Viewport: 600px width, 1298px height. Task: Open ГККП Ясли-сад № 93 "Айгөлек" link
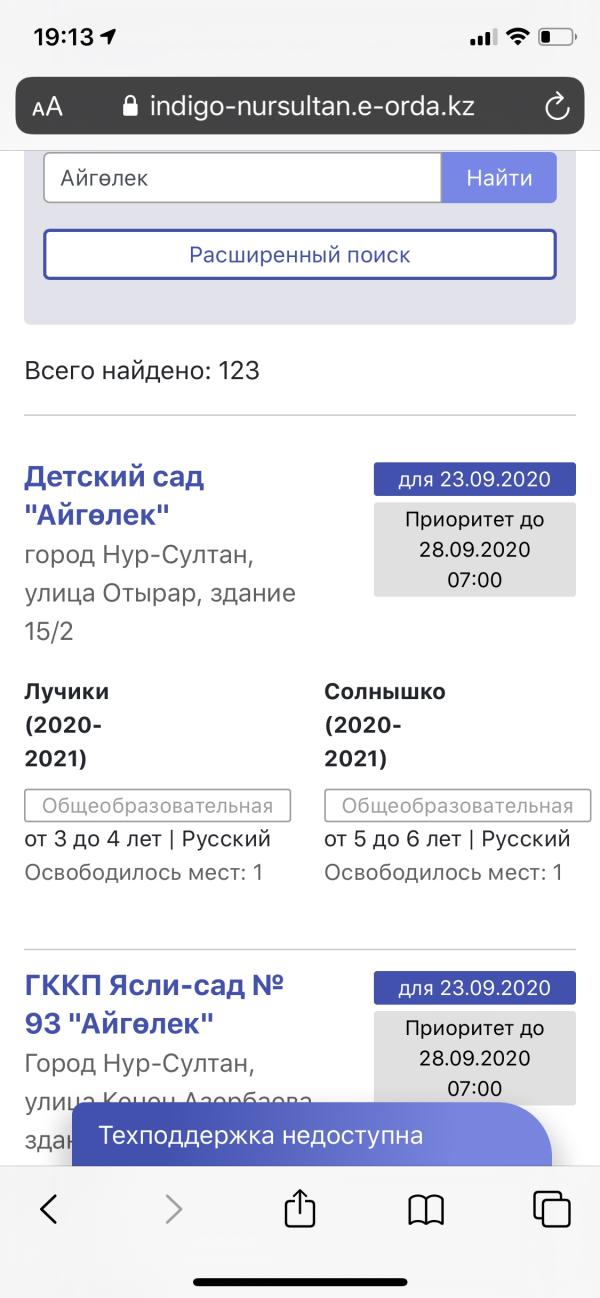click(x=154, y=1005)
